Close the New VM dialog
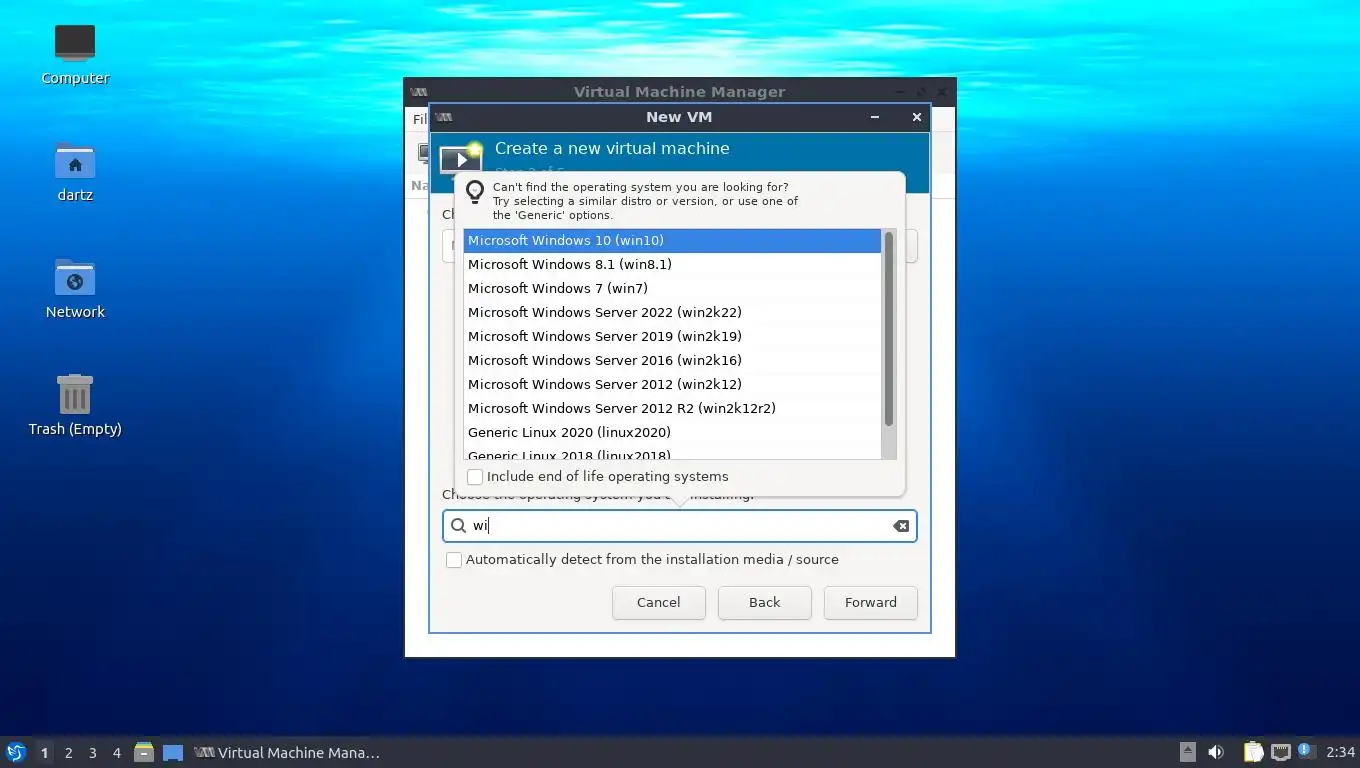1360x768 pixels. [916, 117]
